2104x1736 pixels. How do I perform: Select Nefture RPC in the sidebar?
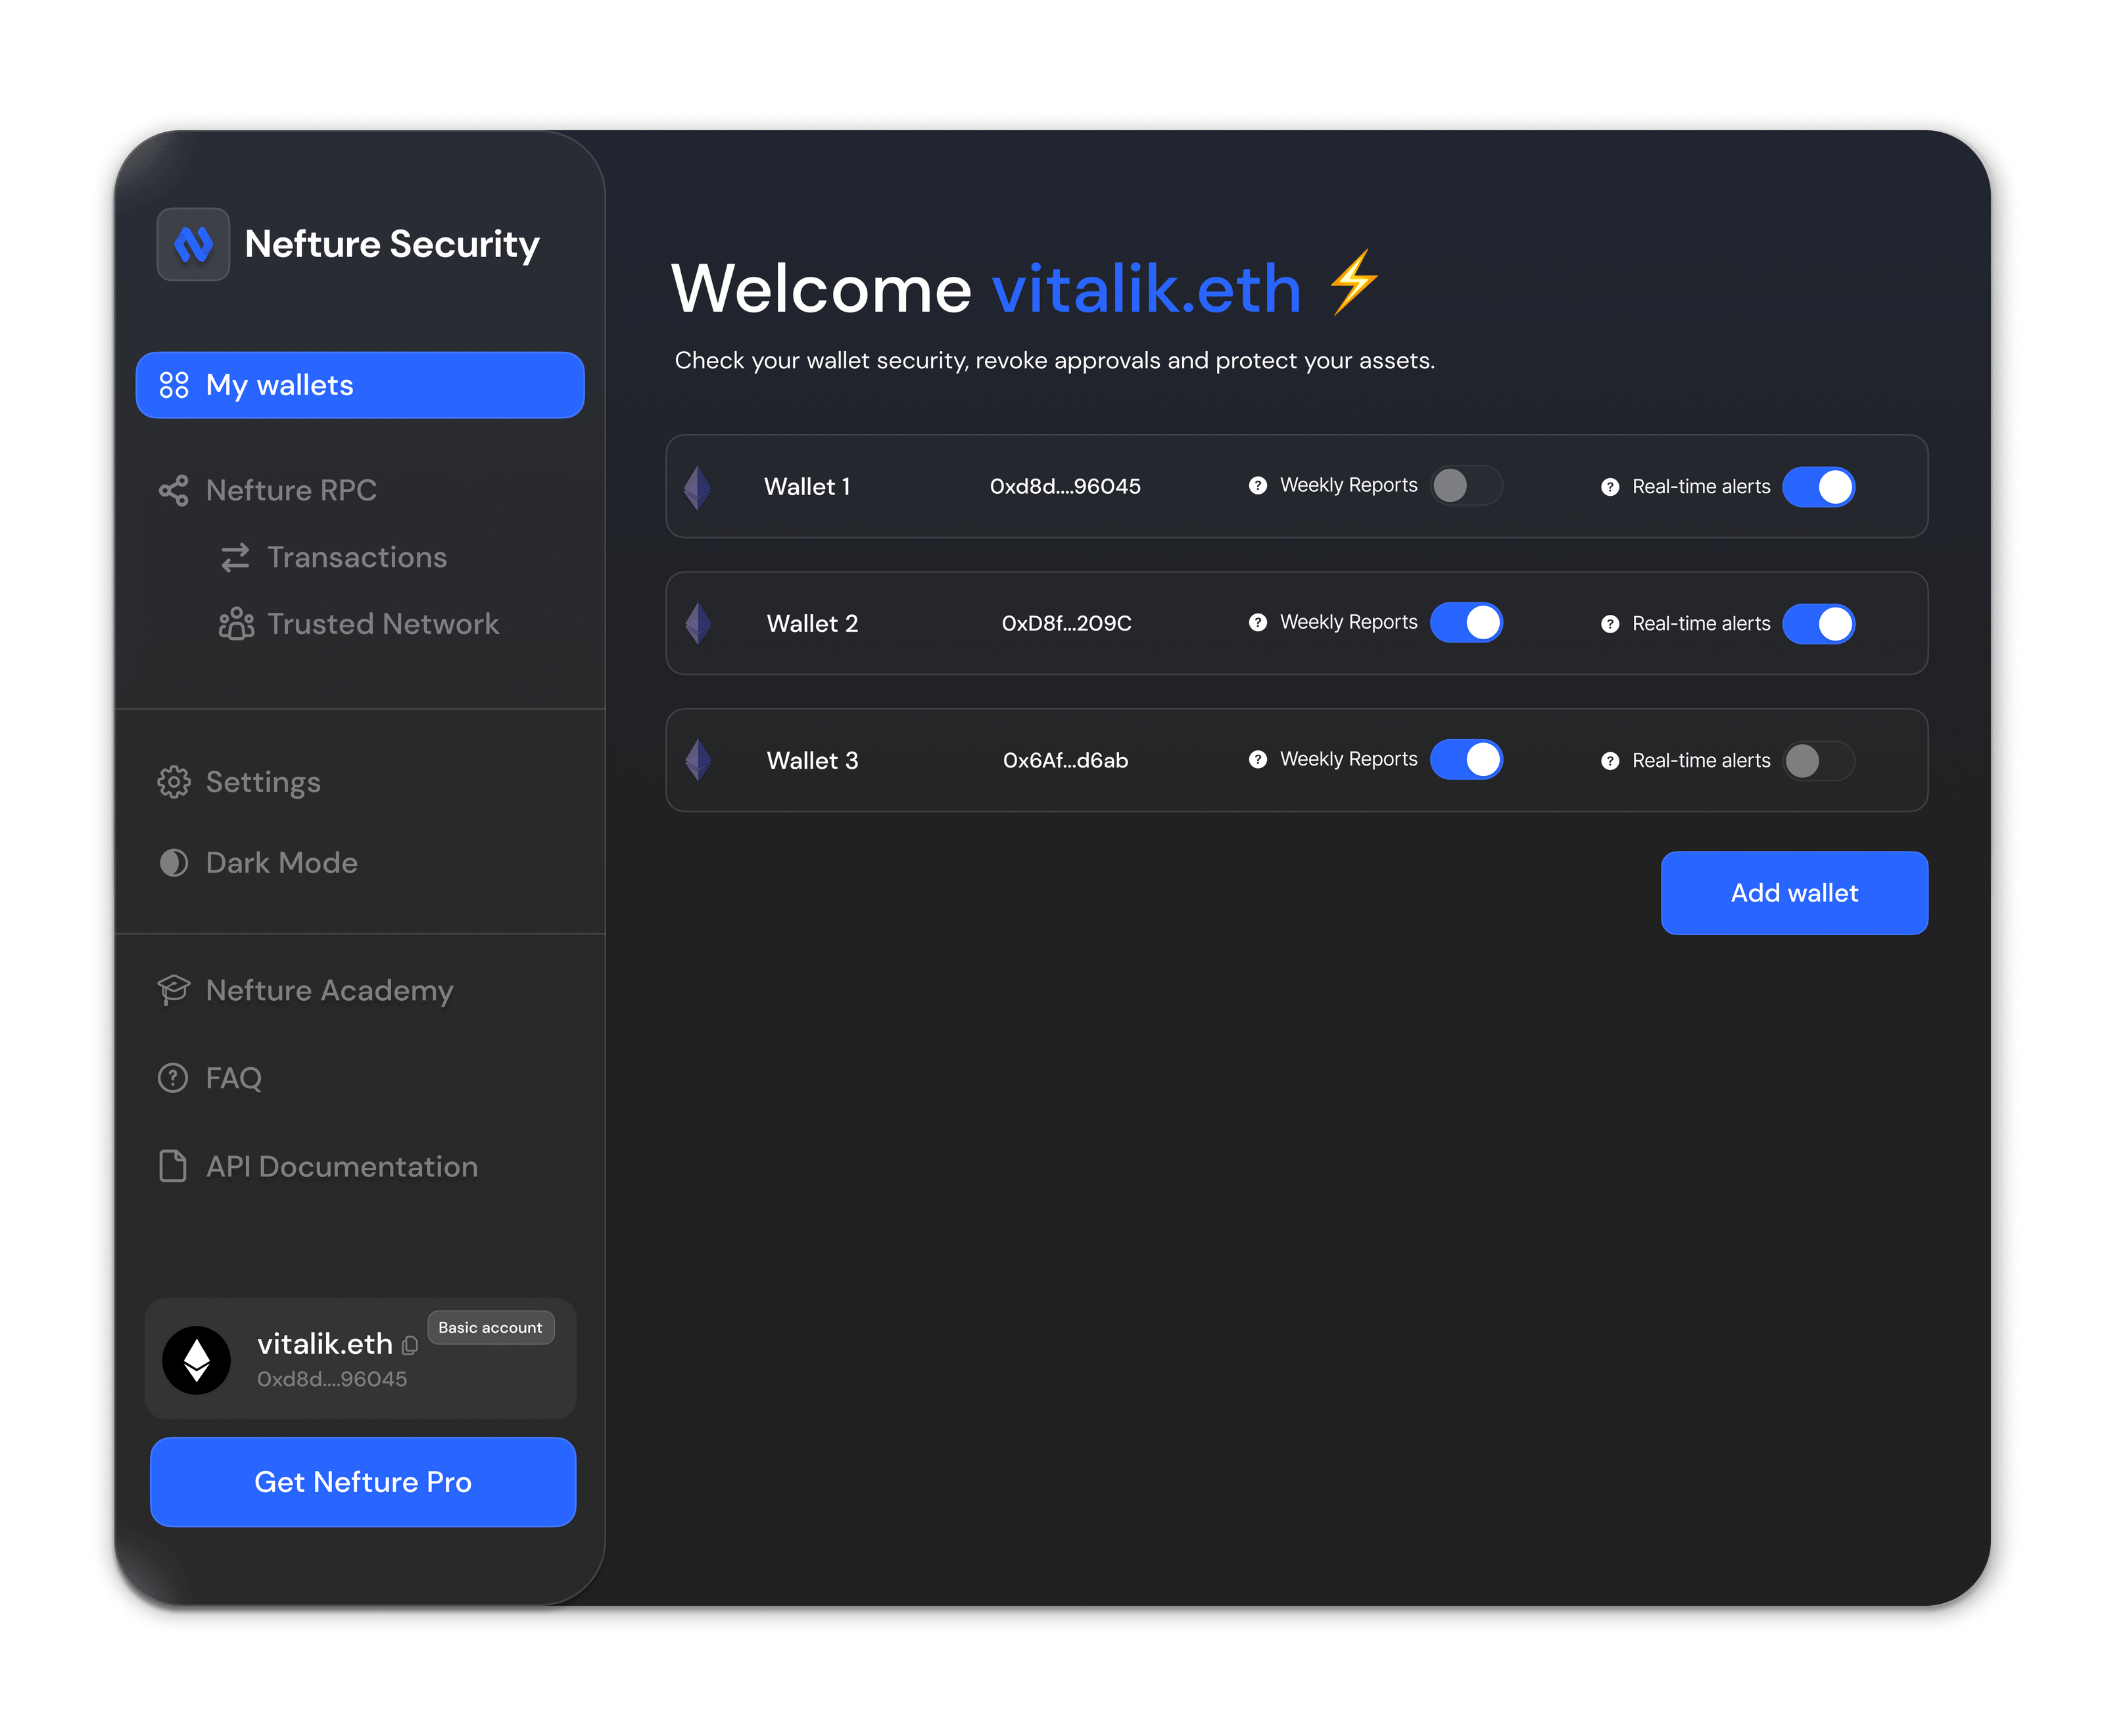click(290, 490)
